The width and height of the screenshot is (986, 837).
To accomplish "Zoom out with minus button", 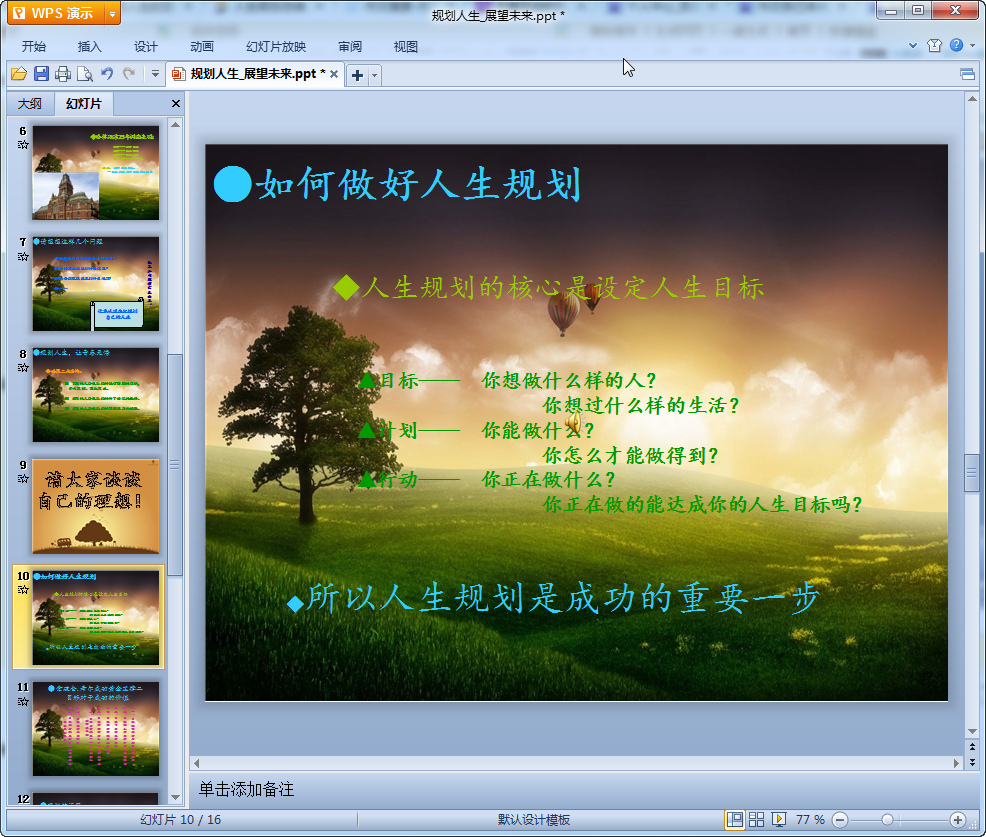I will click(x=840, y=820).
